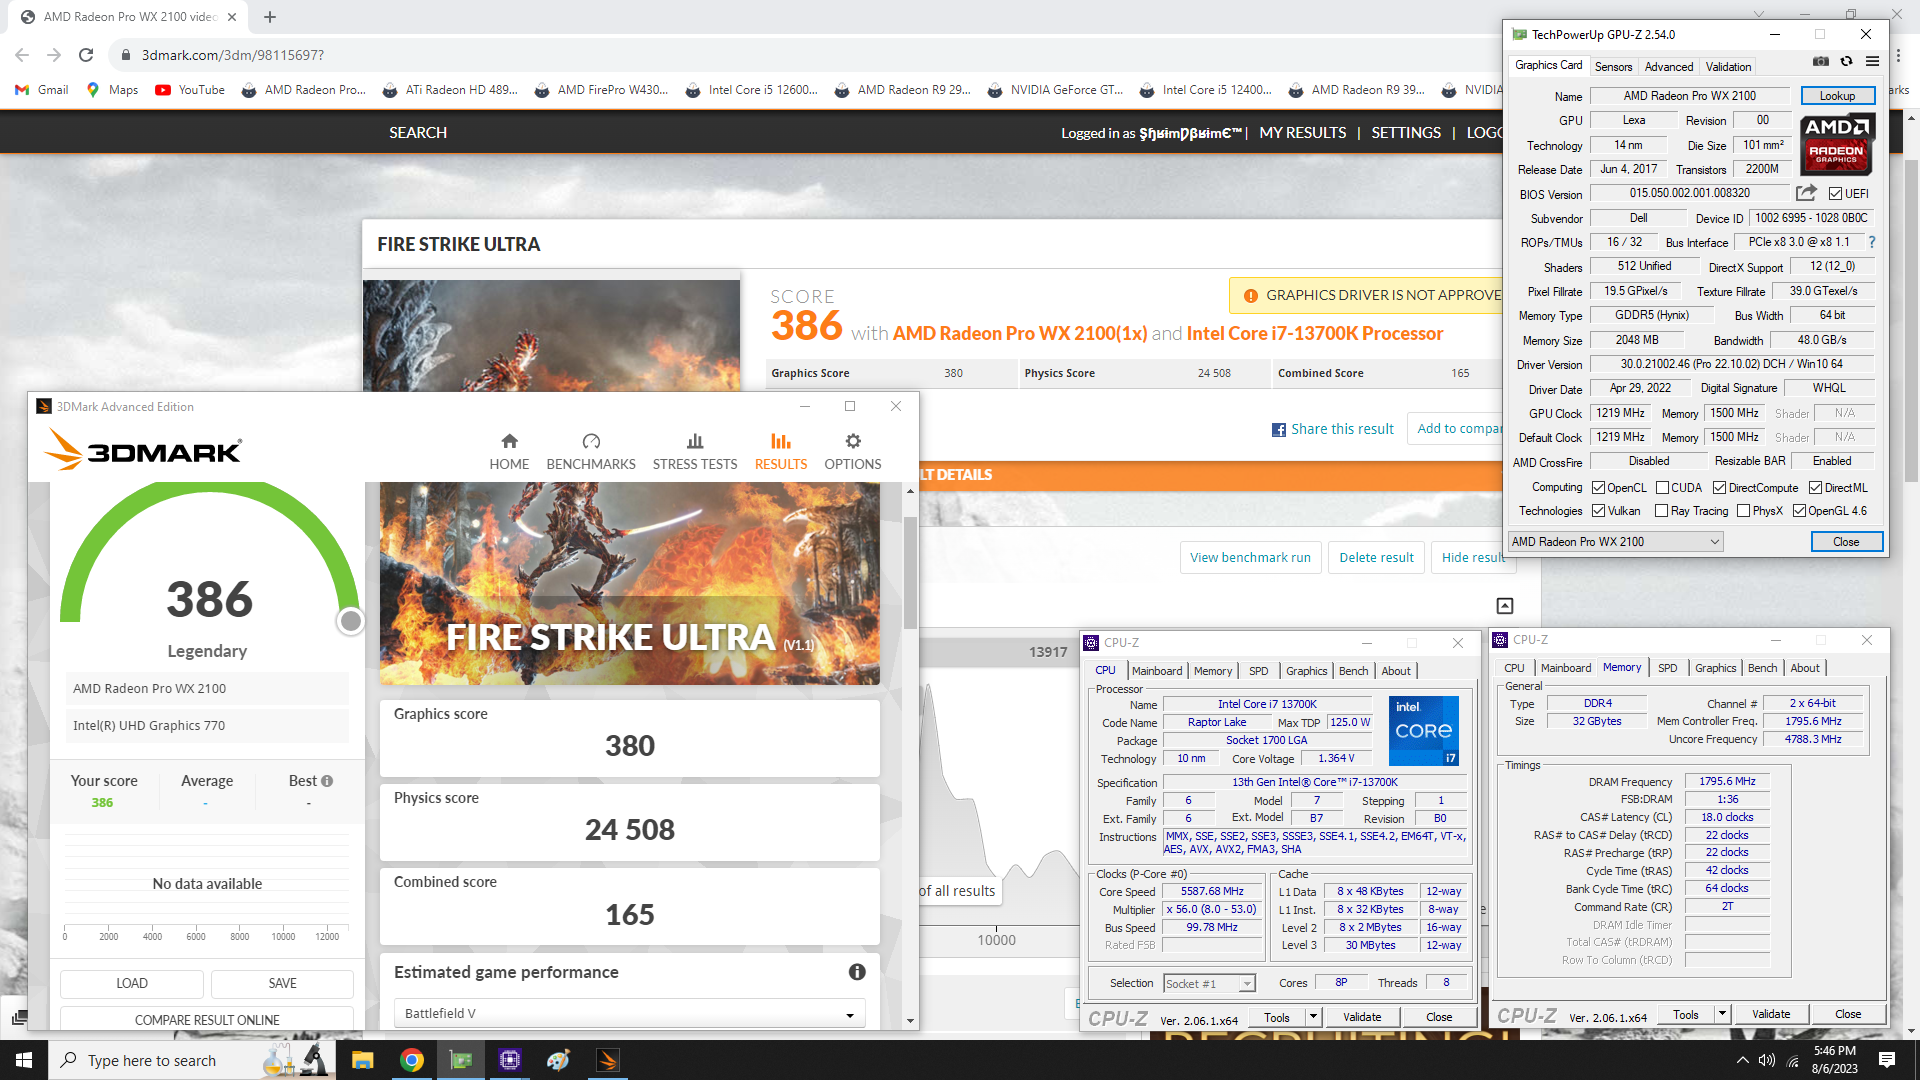1920x1080 pixels.
Task: Toggle the Vulkan checkbox
Action: click(1598, 511)
